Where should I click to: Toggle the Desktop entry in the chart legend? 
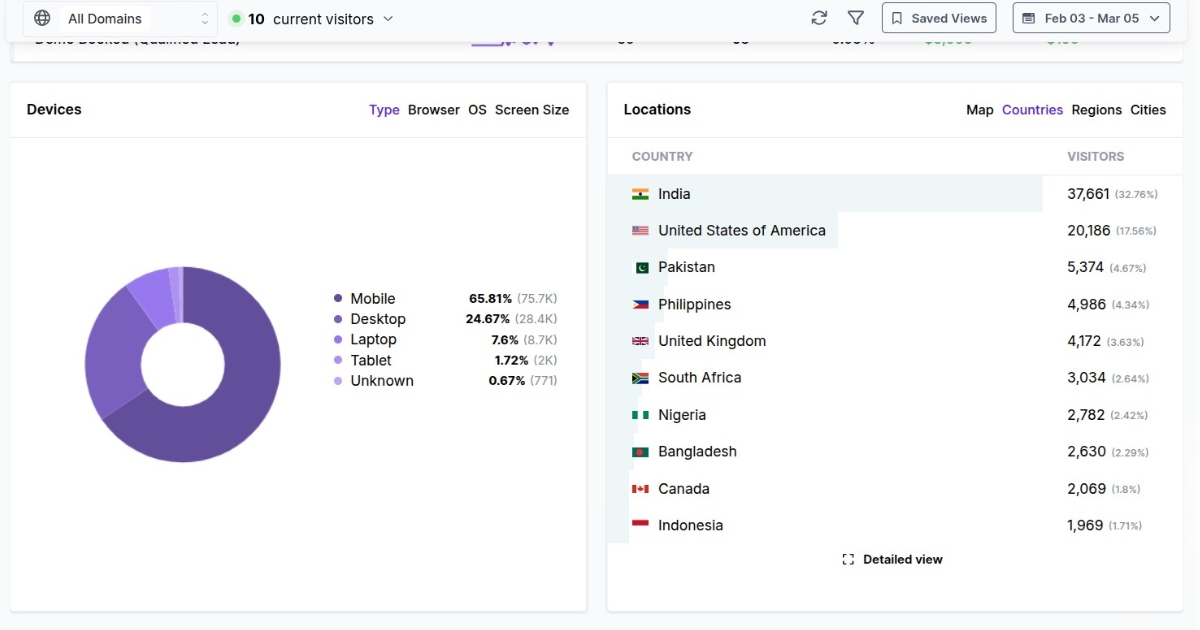tap(378, 319)
